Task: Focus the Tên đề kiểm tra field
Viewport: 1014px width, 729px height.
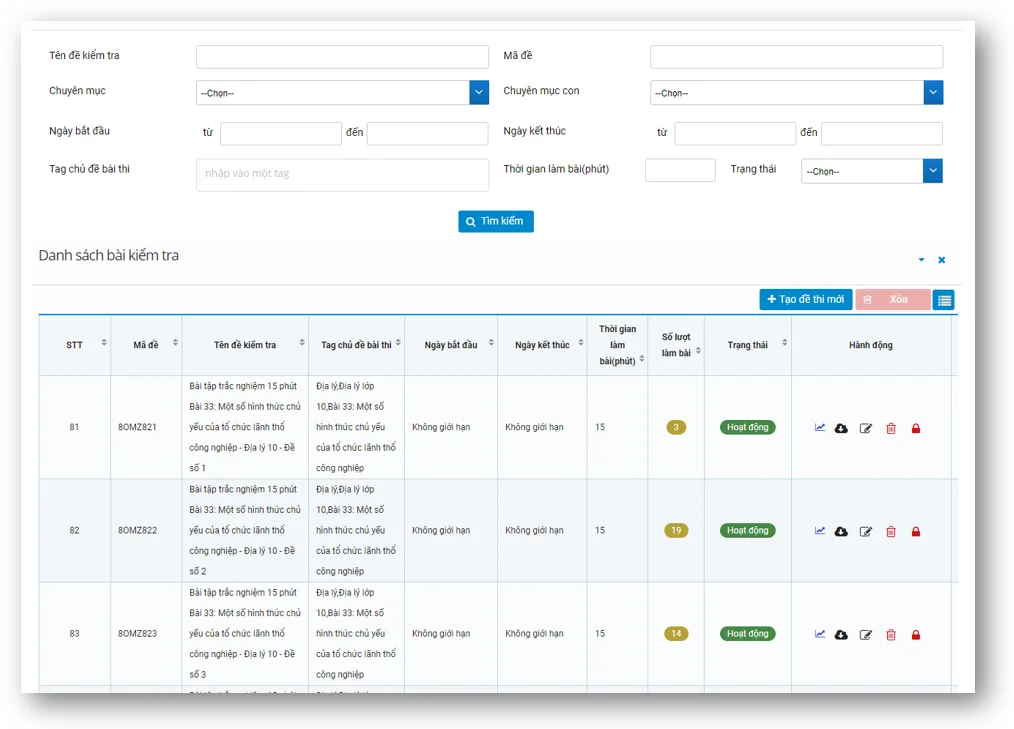Action: tap(342, 57)
